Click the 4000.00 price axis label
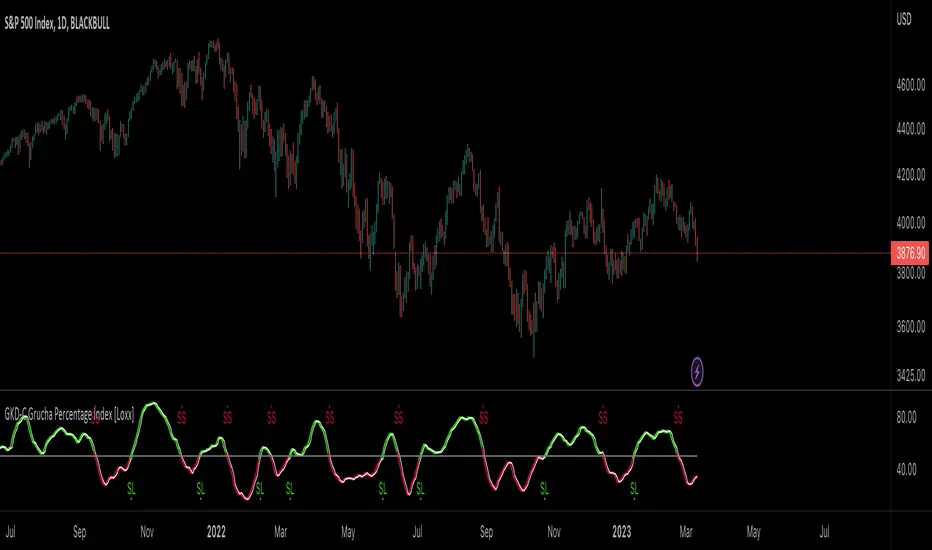This screenshot has width=932, height=550. [911, 222]
